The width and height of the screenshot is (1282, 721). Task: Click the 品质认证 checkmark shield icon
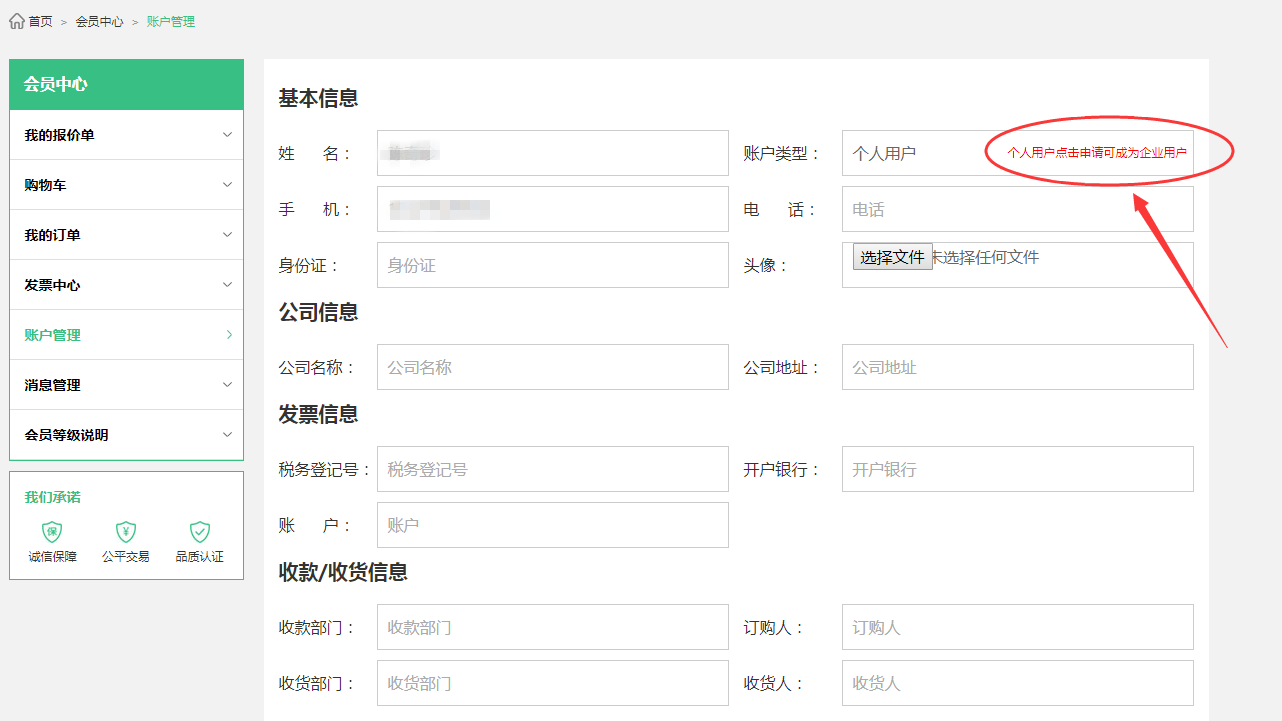(200, 532)
